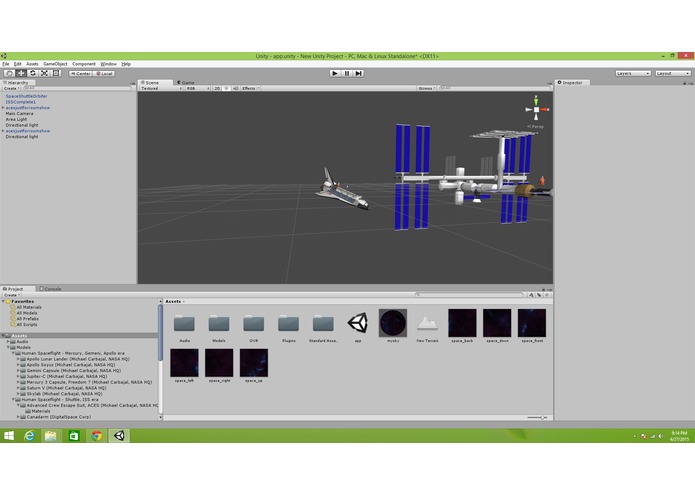Open the Help menu

click(x=126, y=64)
